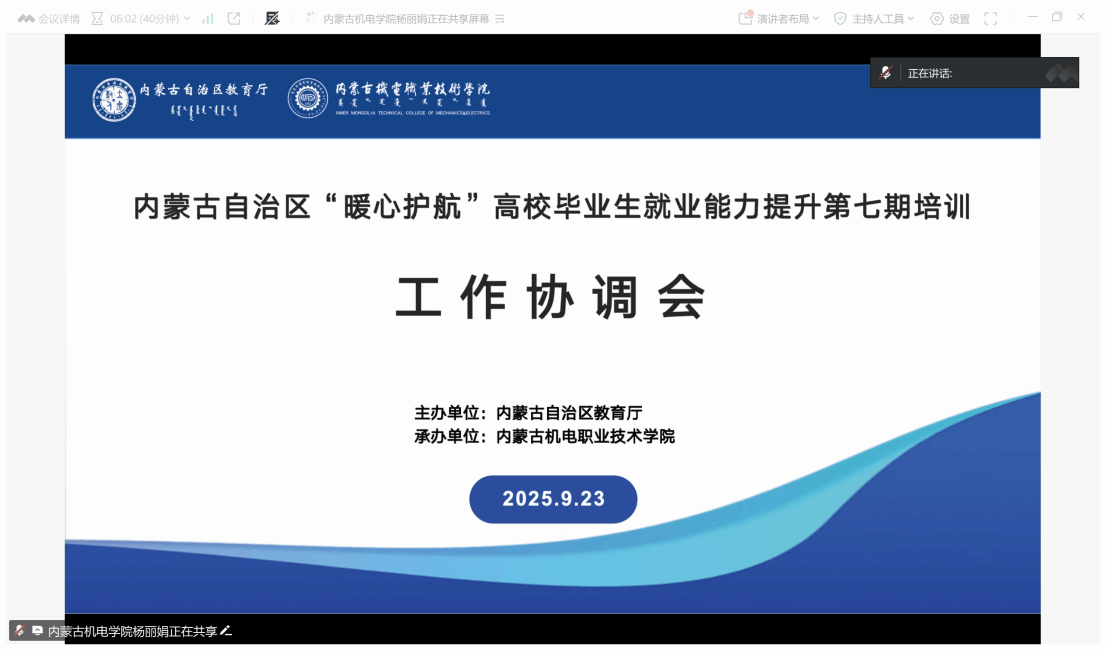The height and width of the screenshot is (649, 1106).
Task: Click the hourglass meeting timer icon
Action: [97, 18]
